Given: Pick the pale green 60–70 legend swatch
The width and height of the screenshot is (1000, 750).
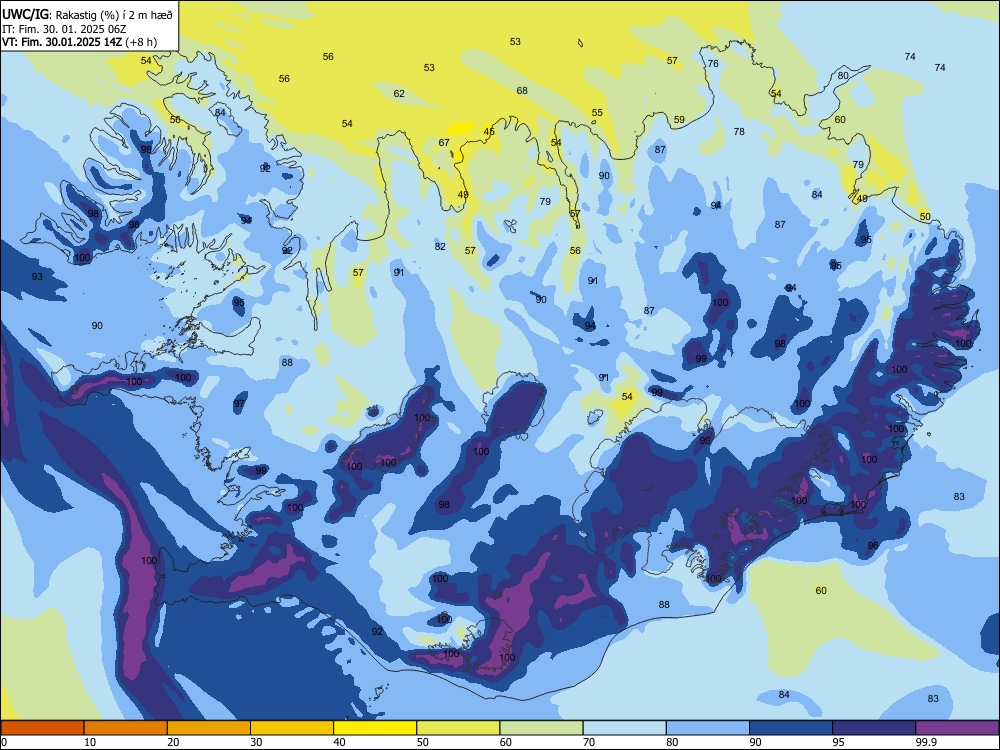Looking at the screenshot, I should point(541,728).
